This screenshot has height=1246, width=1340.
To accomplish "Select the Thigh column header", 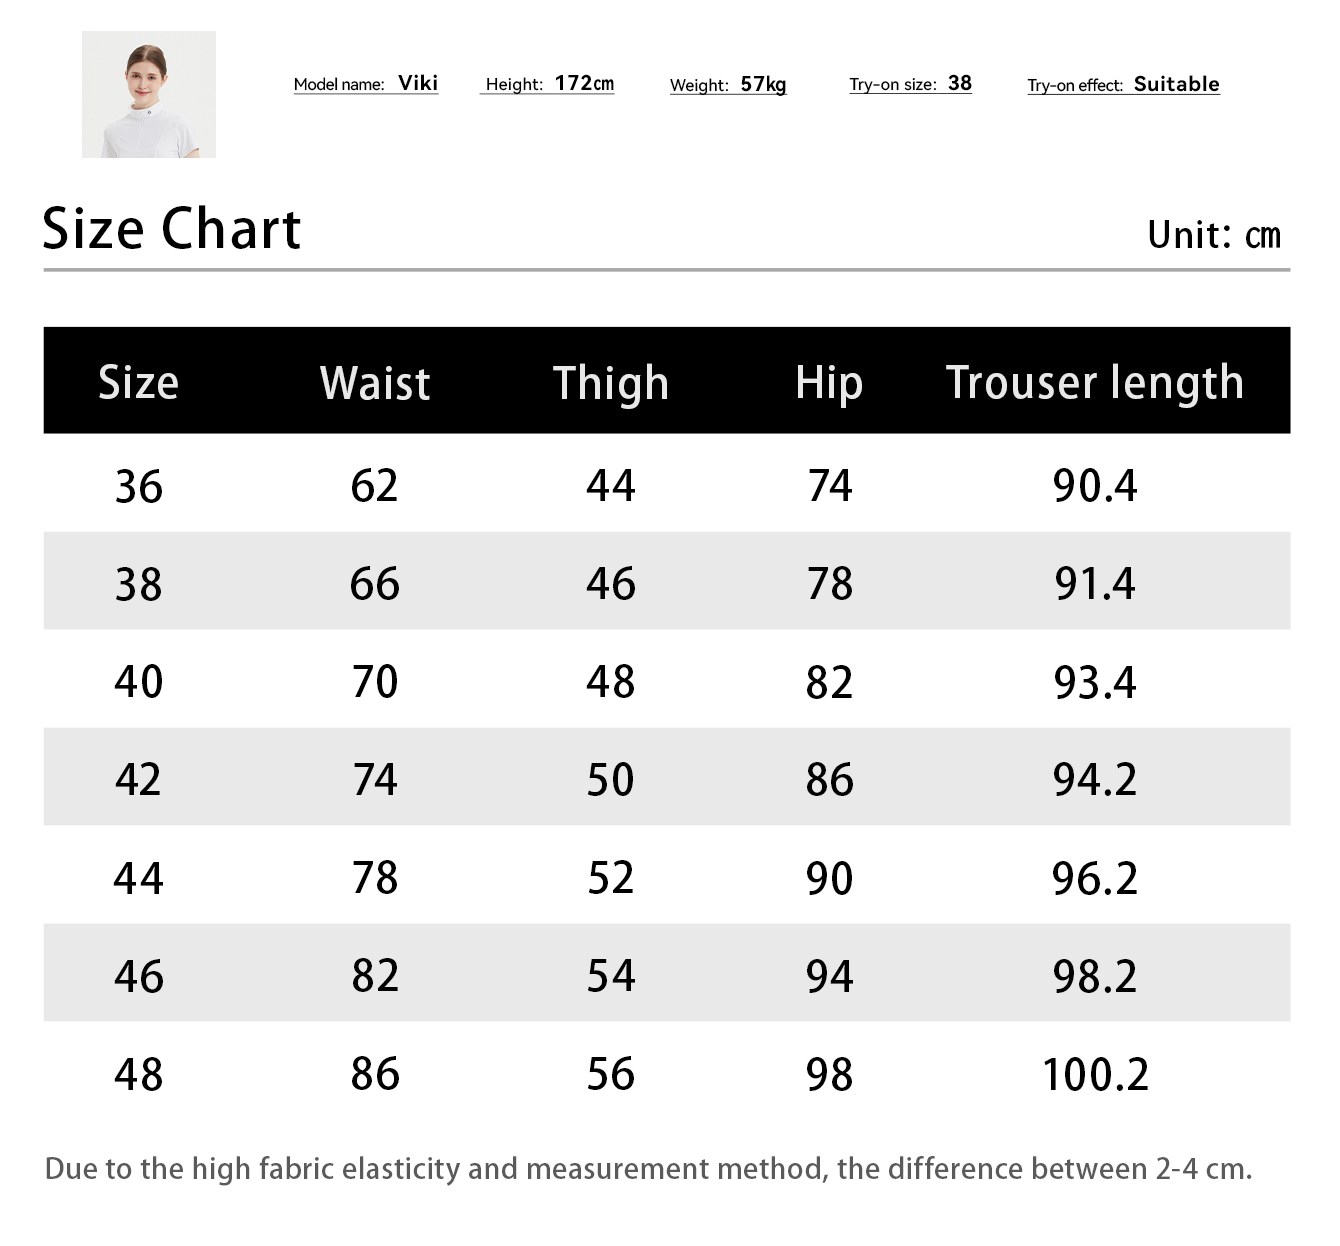I will [x=610, y=383].
